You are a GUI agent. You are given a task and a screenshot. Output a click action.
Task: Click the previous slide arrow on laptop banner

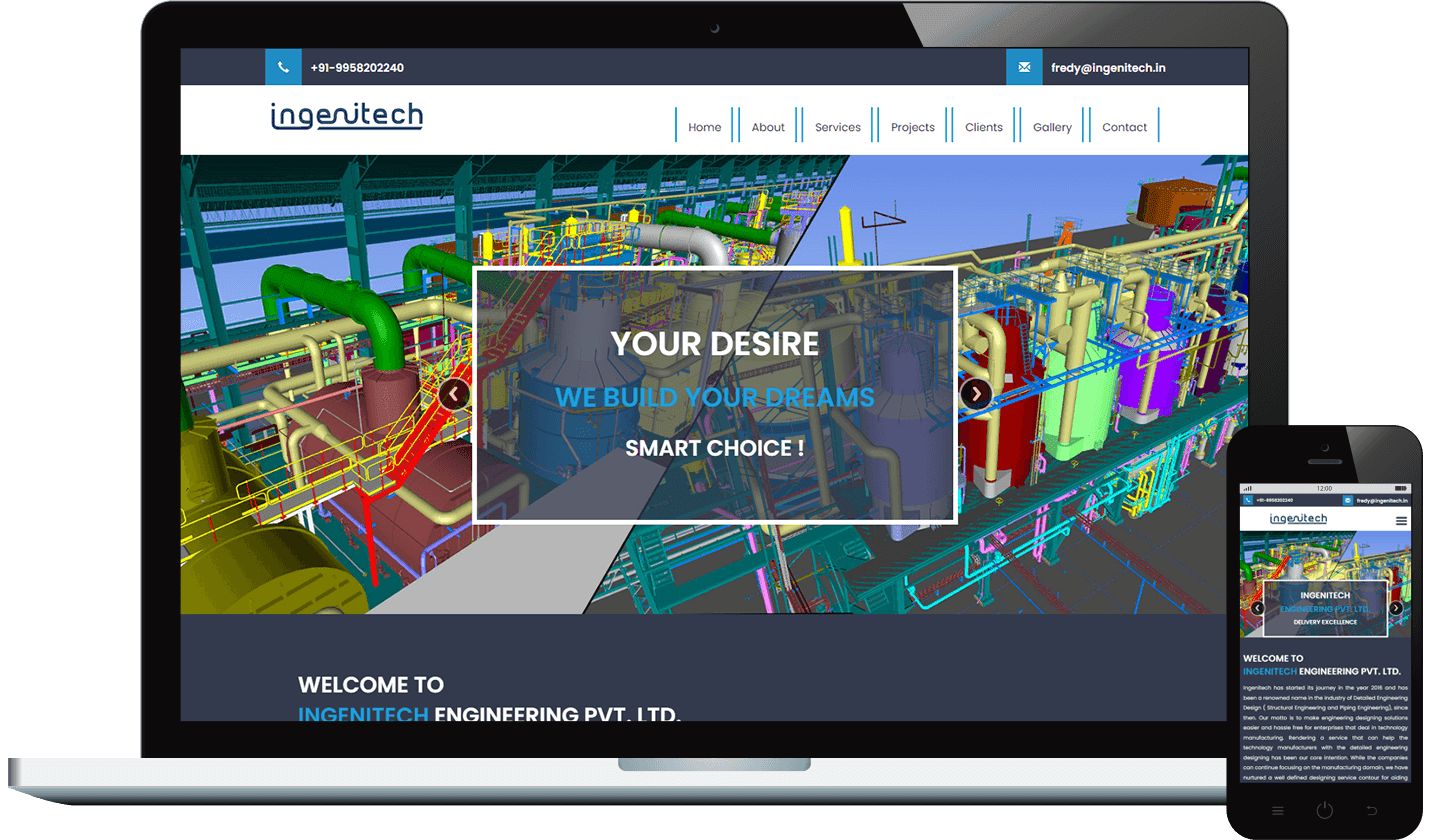pos(454,394)
